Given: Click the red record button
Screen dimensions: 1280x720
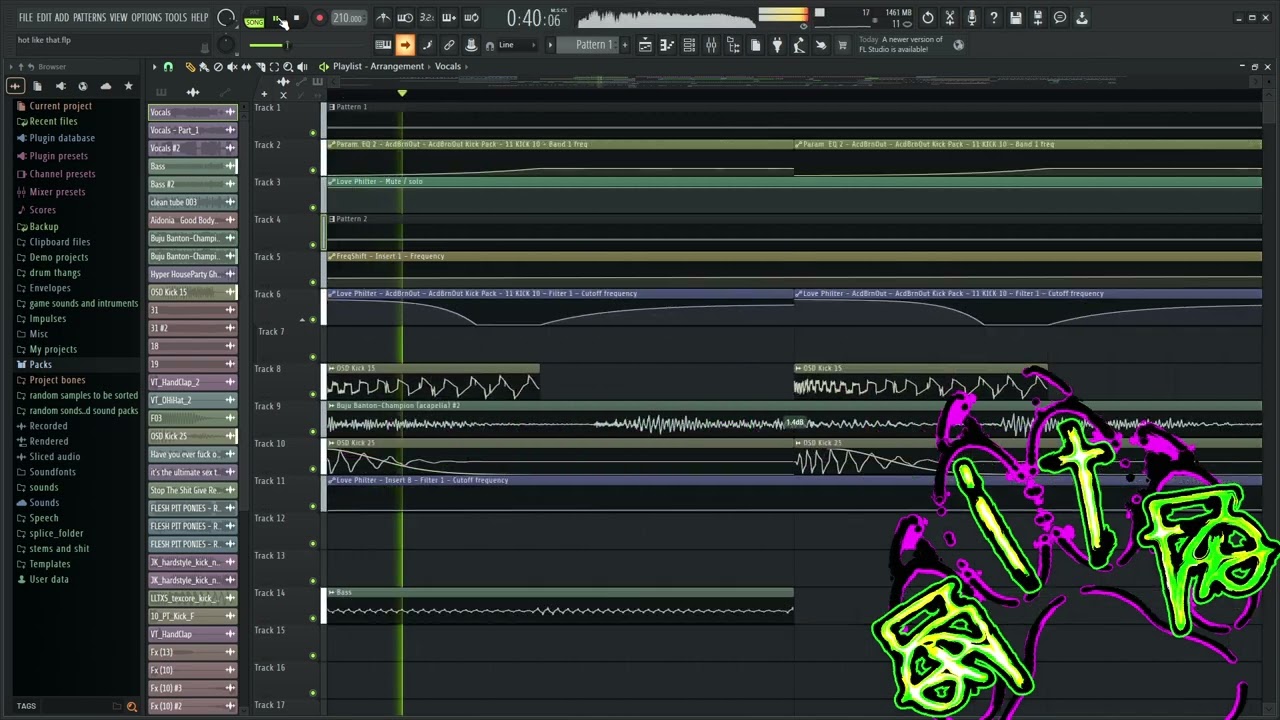Looking at the screenshot, I should (x=320, y=18).
